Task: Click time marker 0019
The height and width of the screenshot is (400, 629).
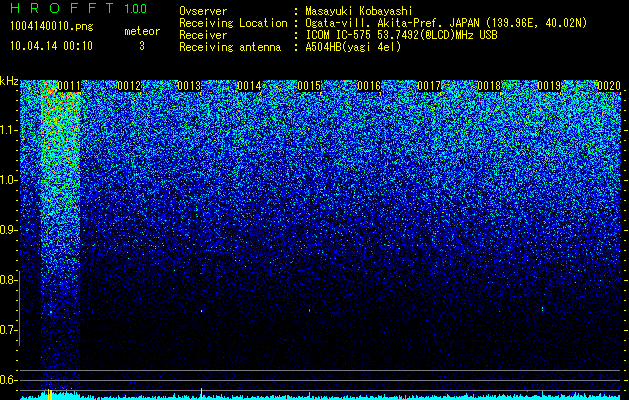Action: tap(549, 86)
